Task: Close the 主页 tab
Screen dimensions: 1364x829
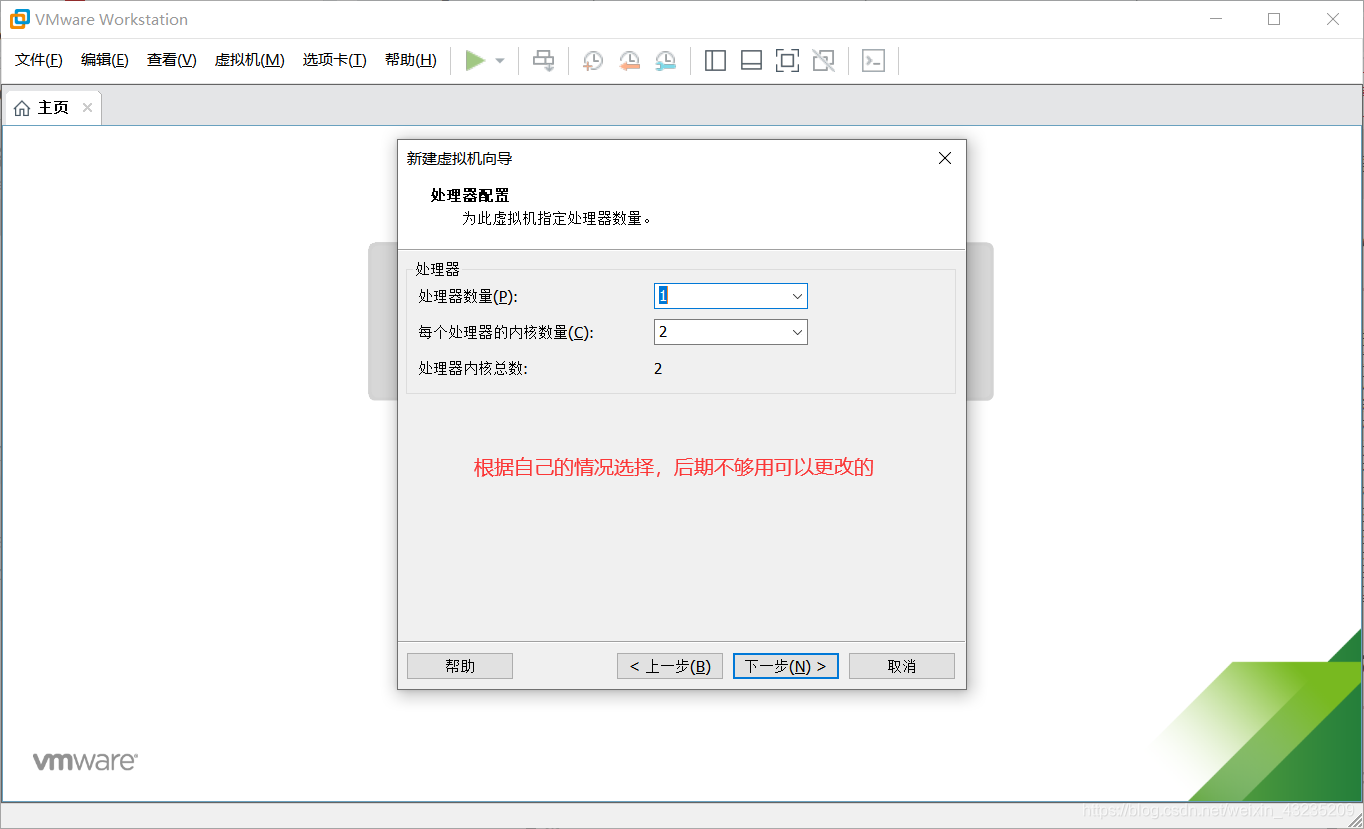Action: click(x=87, y=108)
